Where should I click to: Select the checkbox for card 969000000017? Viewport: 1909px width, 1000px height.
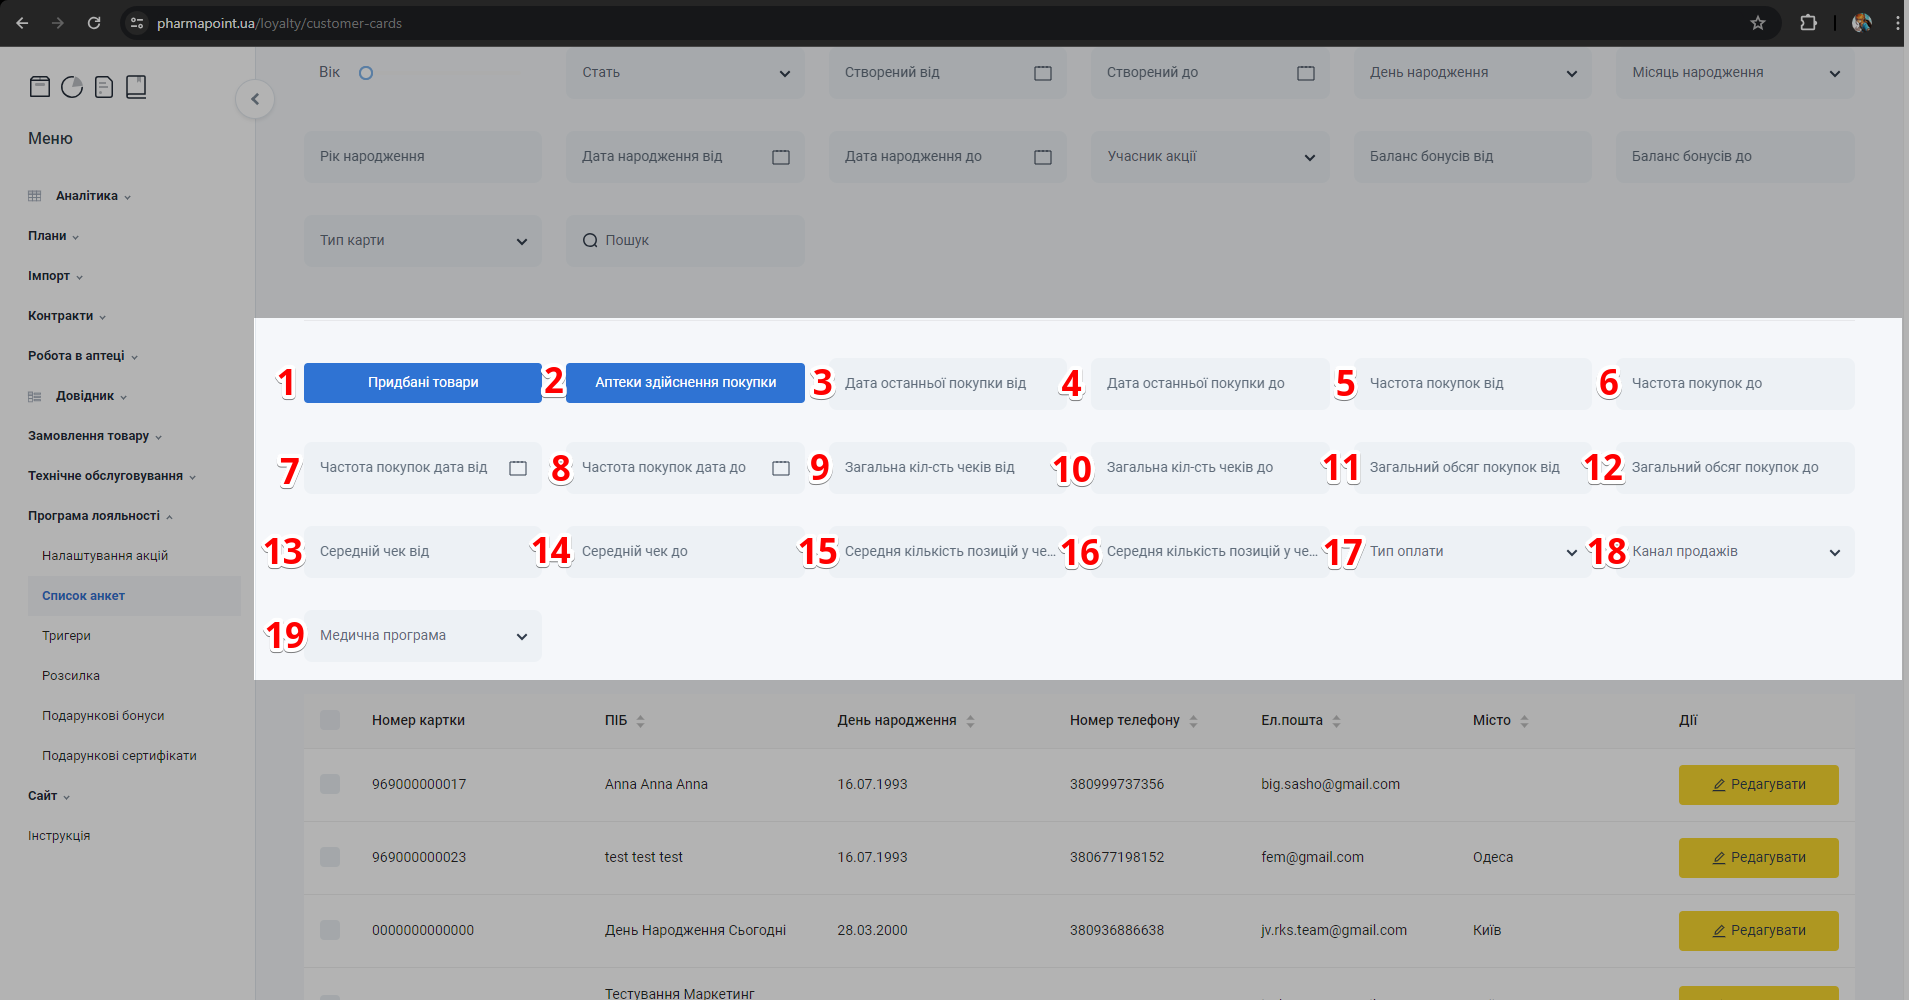pos(330,784)
